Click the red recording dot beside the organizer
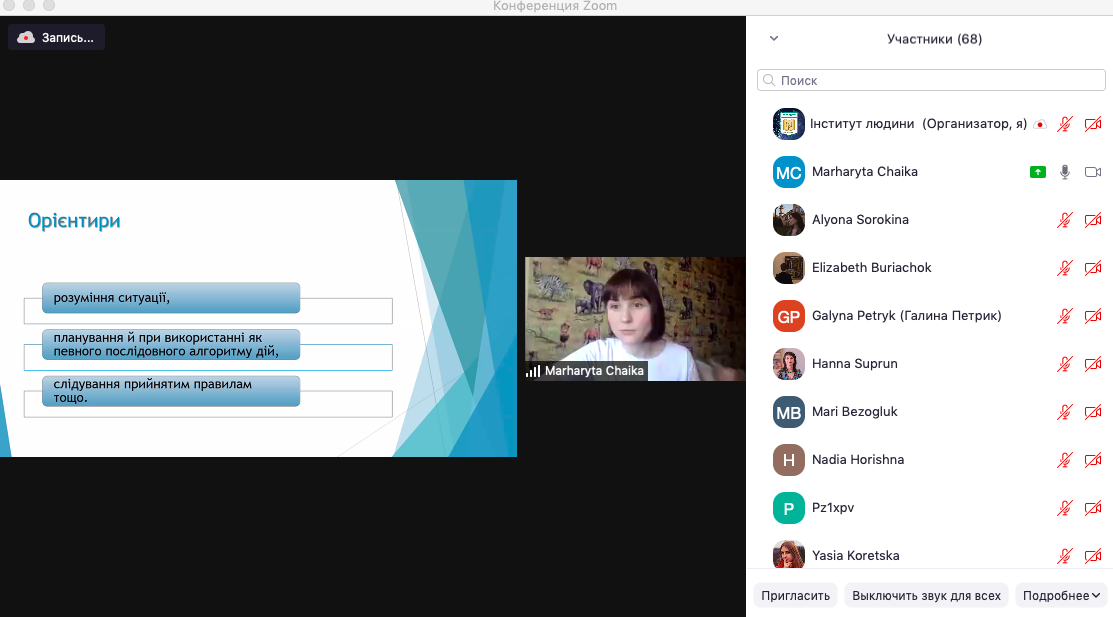This screenshot has height=617, width=1113. coord(1040,125)
